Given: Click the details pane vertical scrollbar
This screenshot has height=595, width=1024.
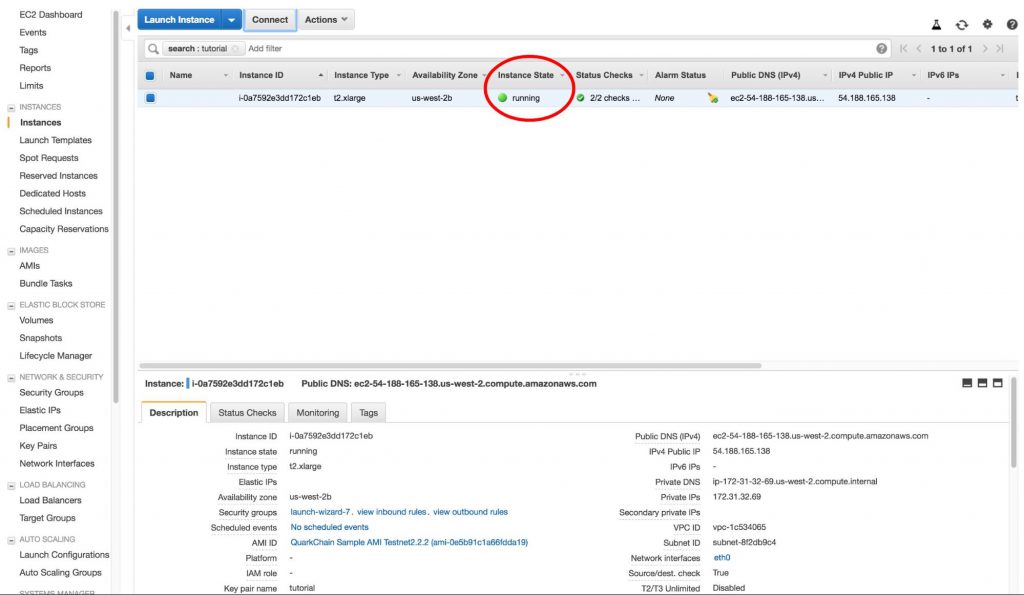Looking at the screenshot, I should (1014, 423).
